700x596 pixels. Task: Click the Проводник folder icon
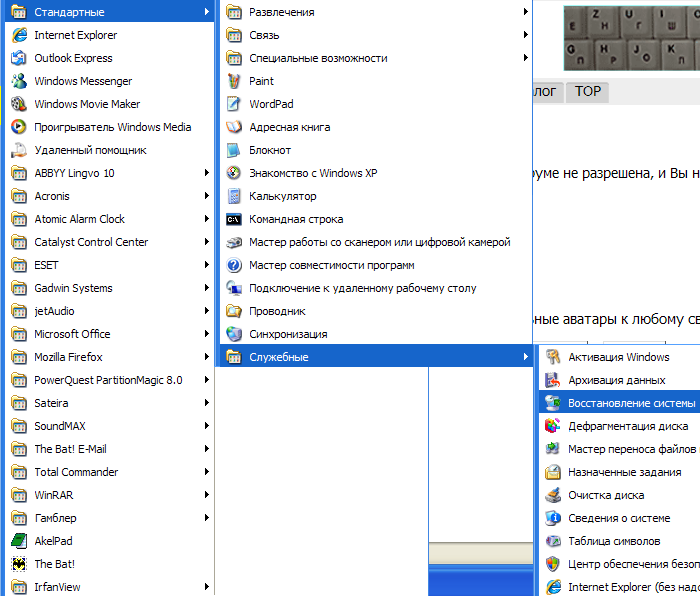234,311
